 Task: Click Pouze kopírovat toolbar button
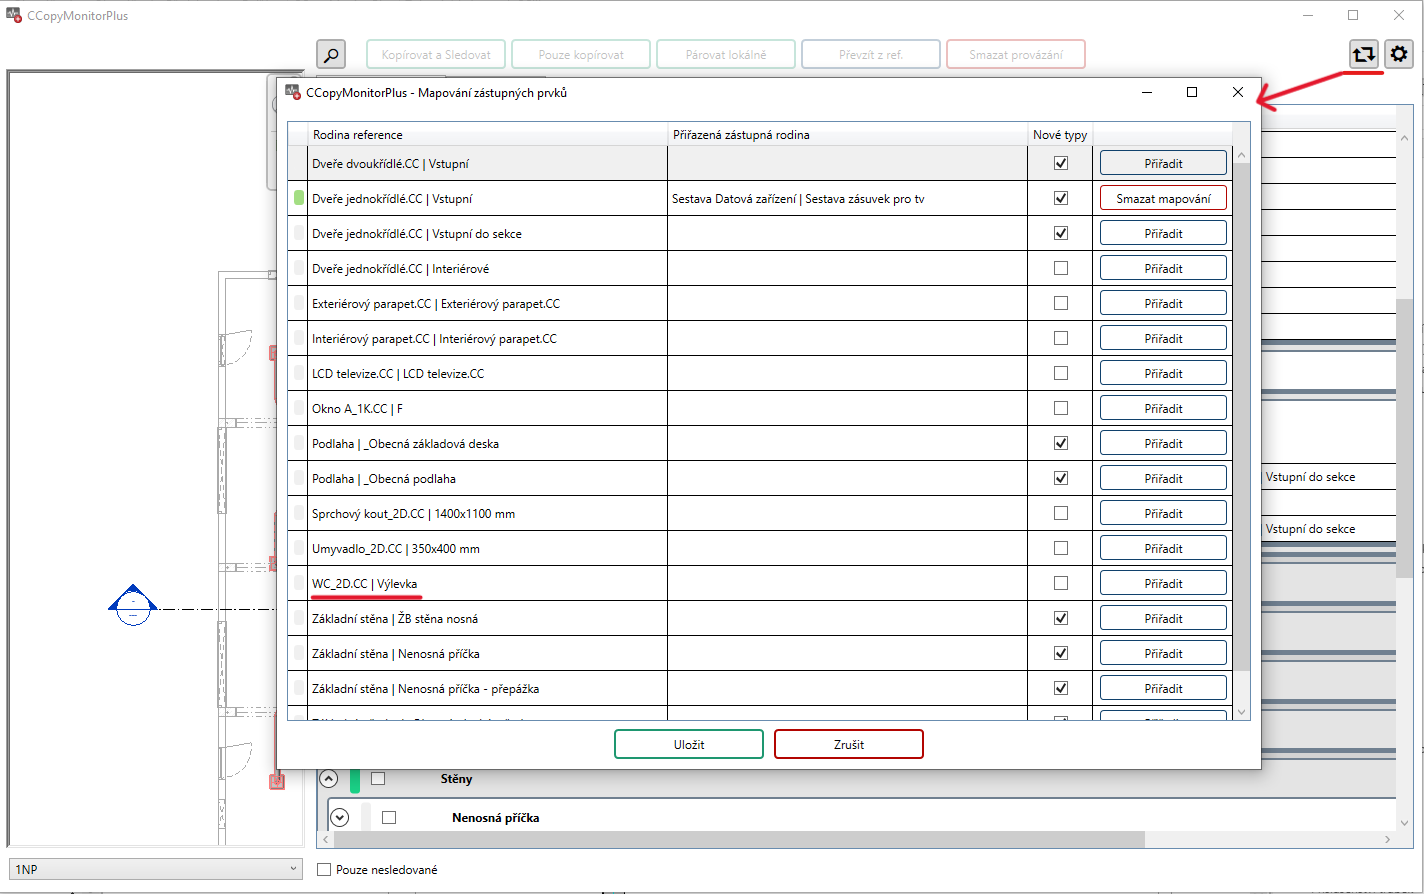581,54
